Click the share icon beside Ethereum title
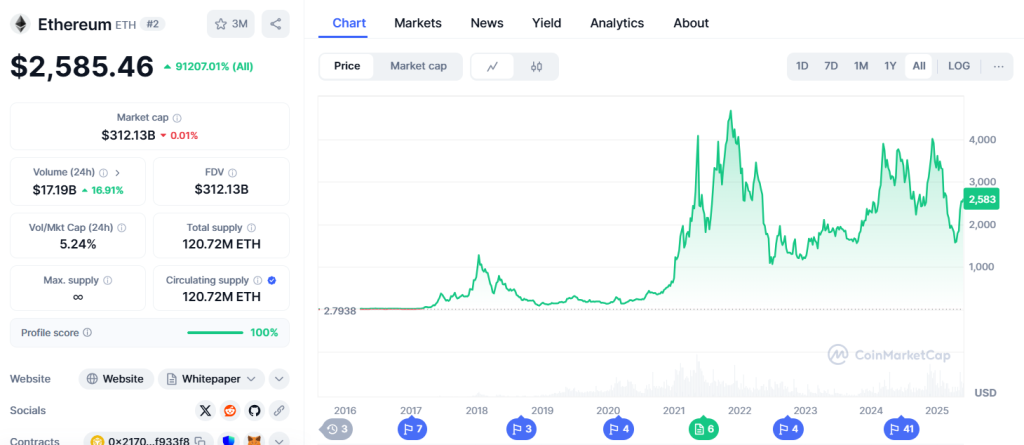Viewport: 1024px width, 445px height. (x=275, y=24)
